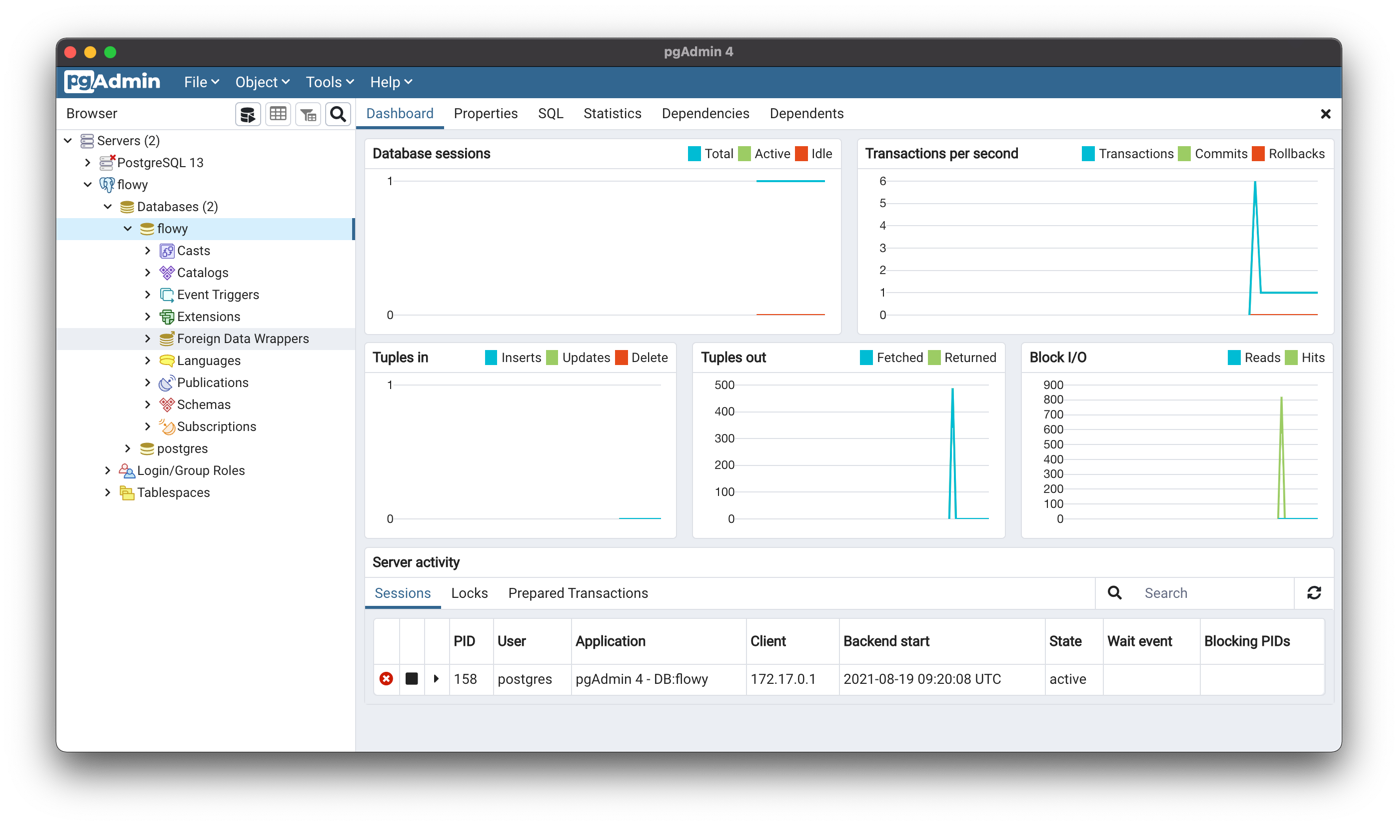This screenshot has height=826, width=1398.
Task: Click the Query Tool icon in Browser toolbar
Action: coord(248,114)
